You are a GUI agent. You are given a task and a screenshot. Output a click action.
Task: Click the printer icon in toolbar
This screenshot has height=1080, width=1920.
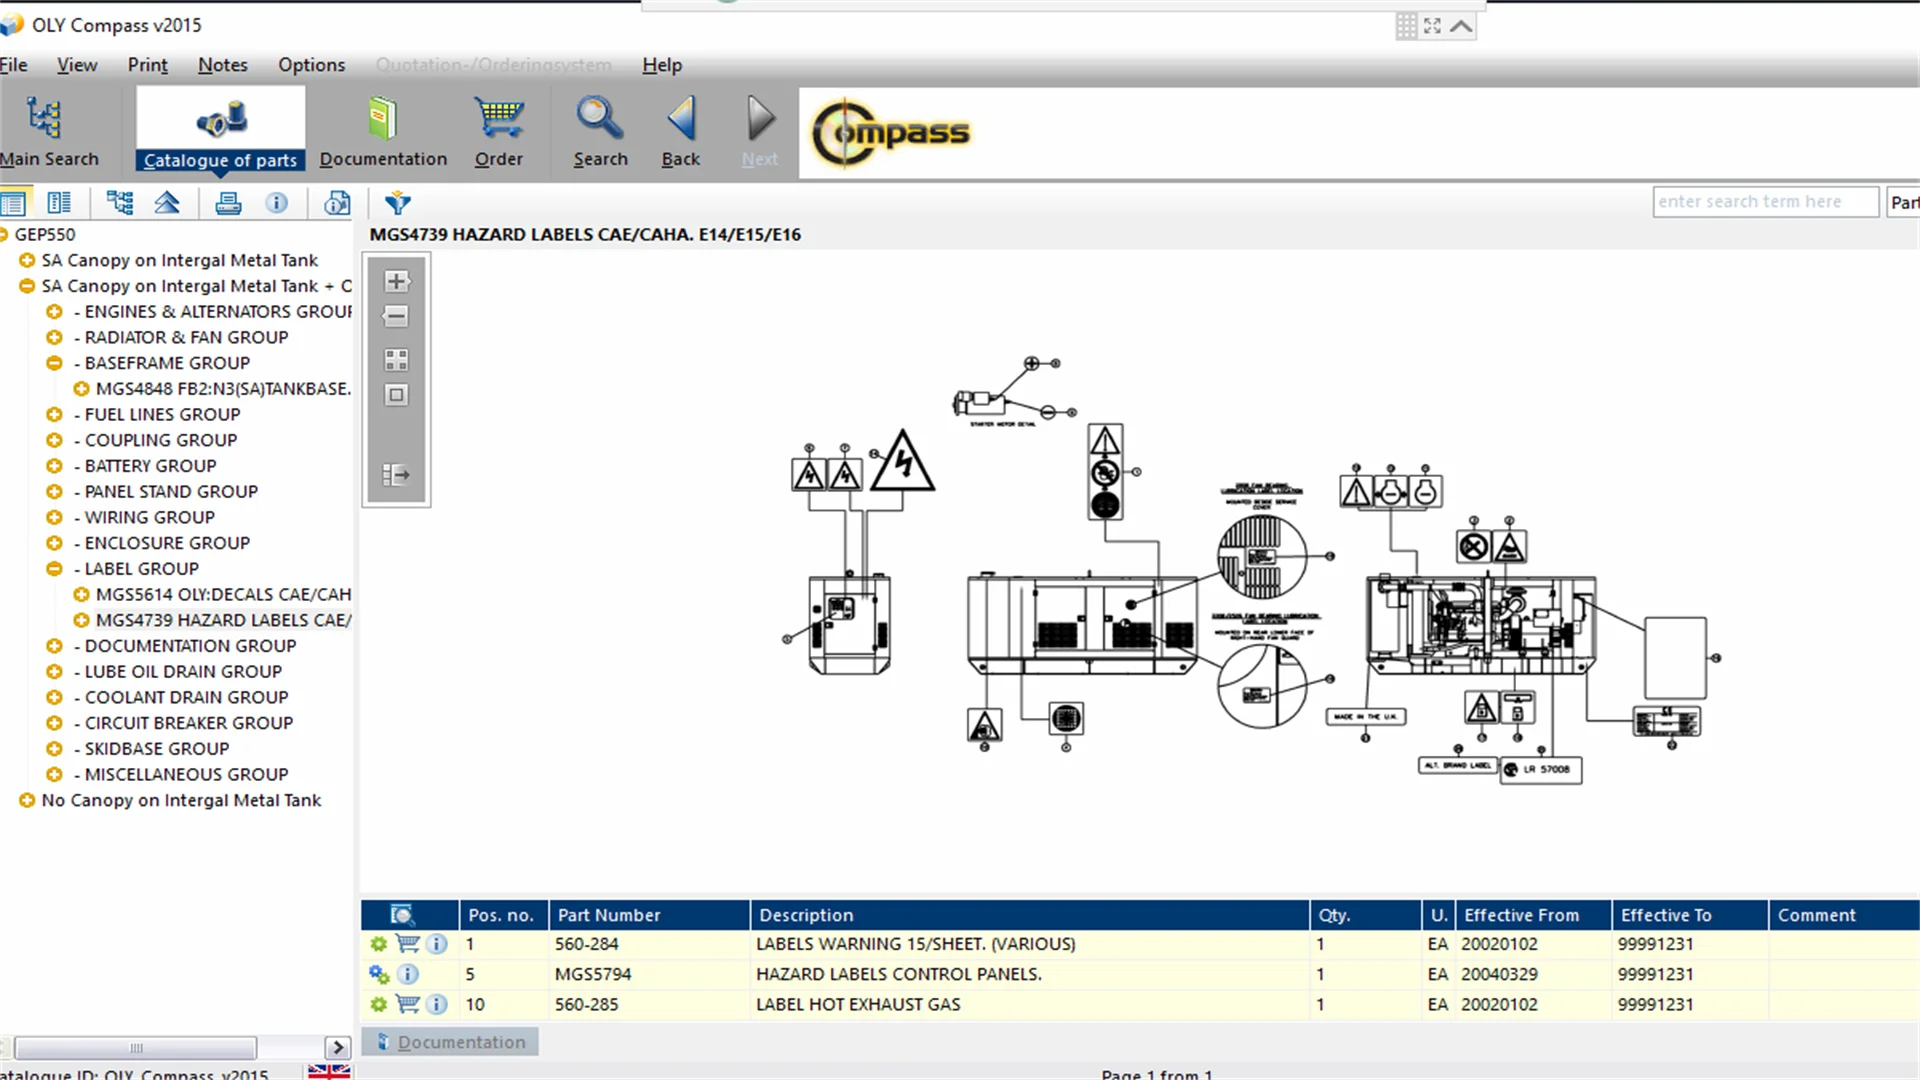[x=228, y=203]
